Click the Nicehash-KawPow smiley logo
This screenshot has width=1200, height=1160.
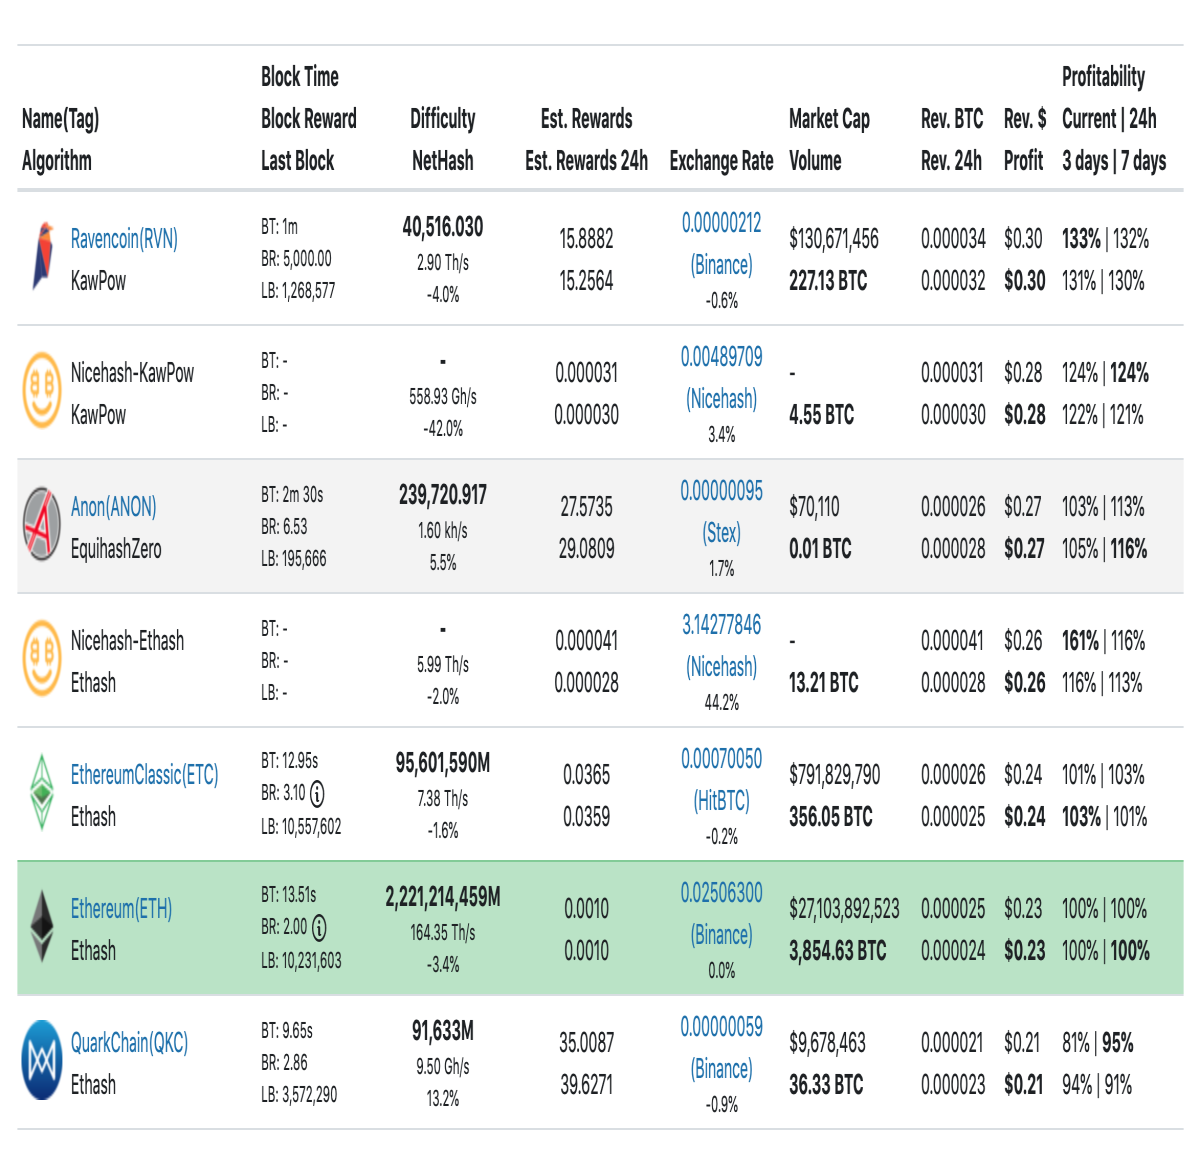click(x=42, y=390)
